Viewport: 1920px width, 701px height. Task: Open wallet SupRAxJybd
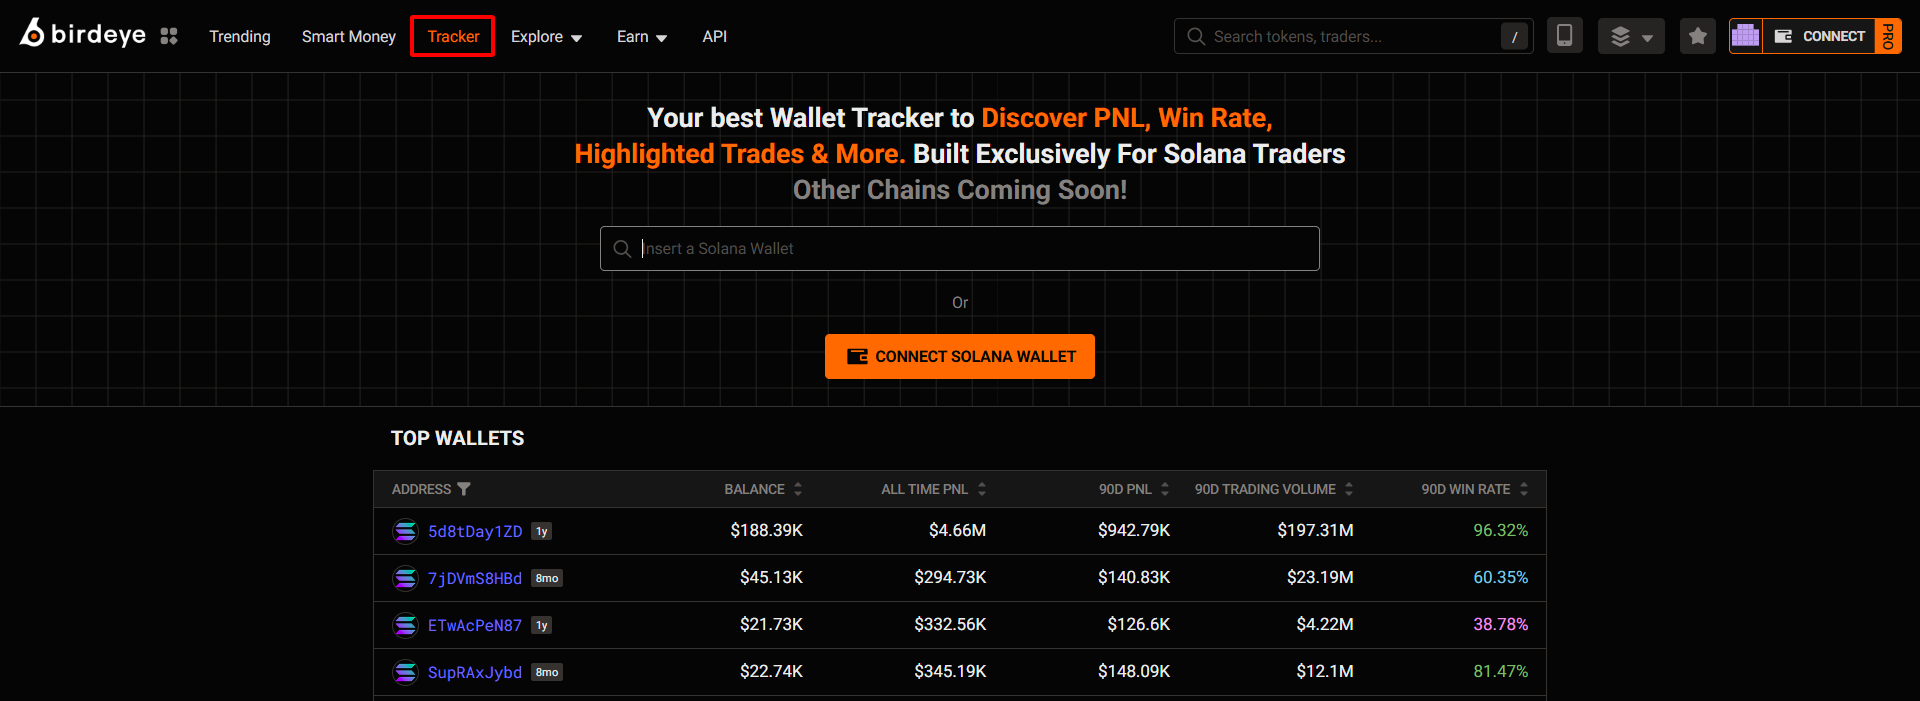[x=475, y=672]
